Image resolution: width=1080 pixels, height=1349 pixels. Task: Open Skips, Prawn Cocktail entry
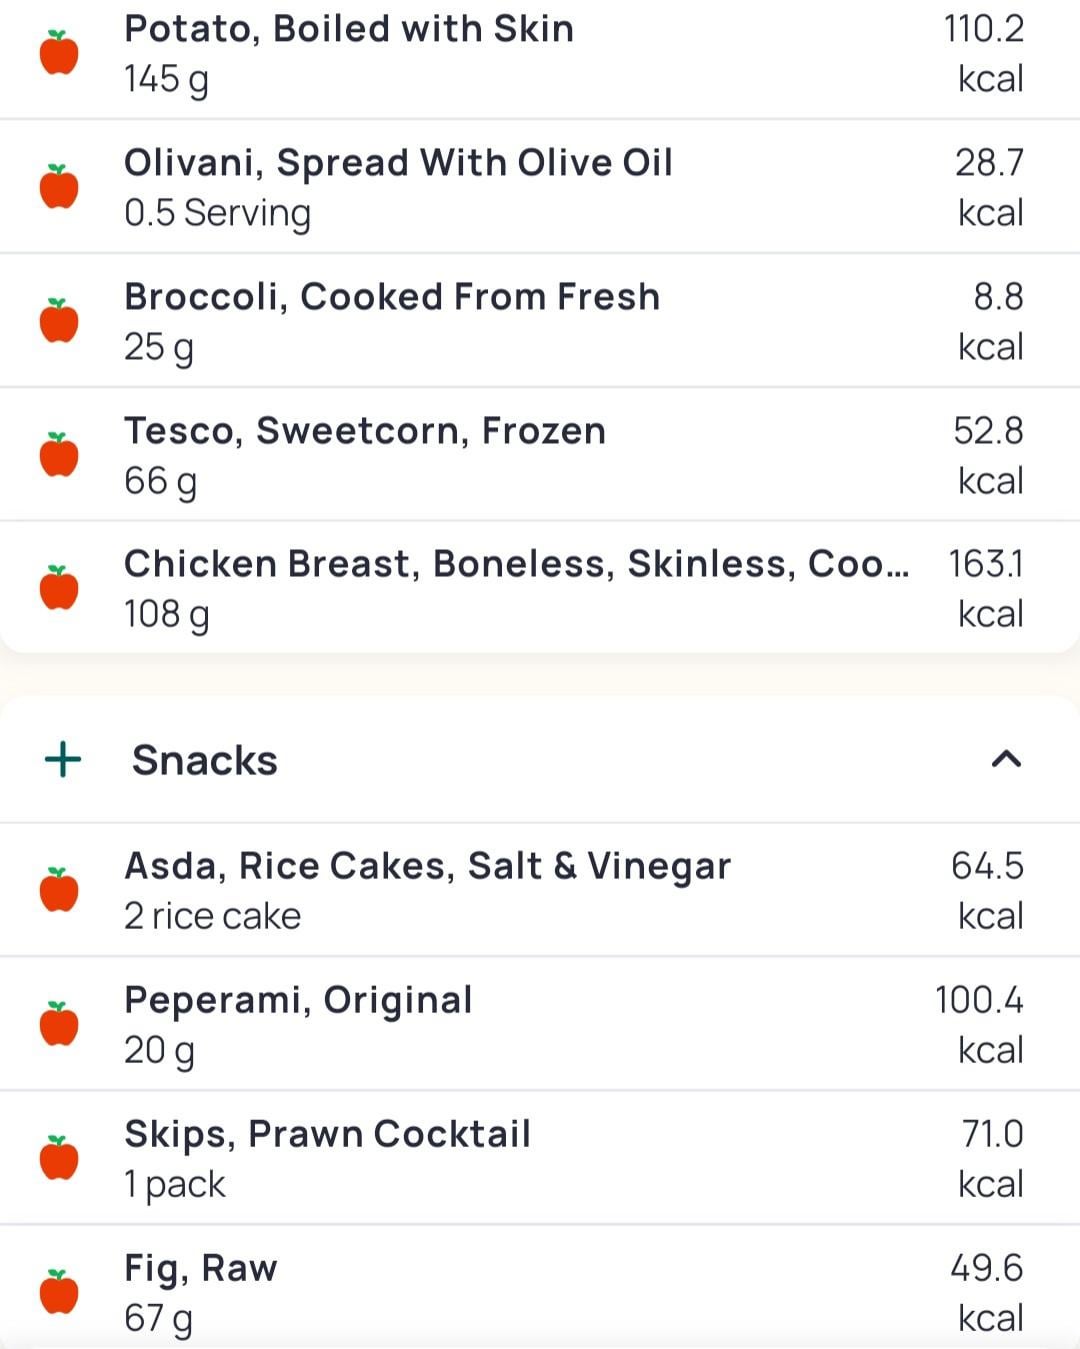[327, 1135]
